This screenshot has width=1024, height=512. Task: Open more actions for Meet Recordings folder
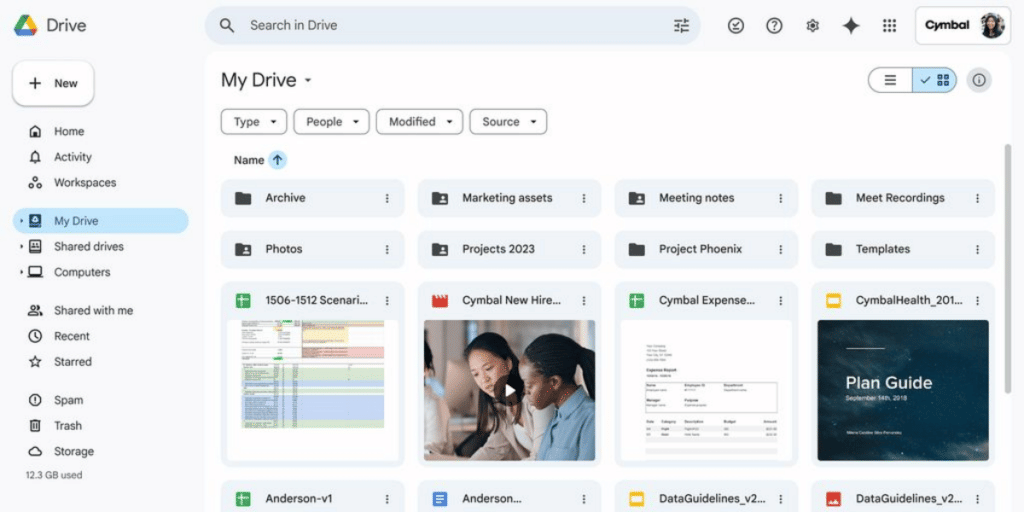(x=978, y=198)
